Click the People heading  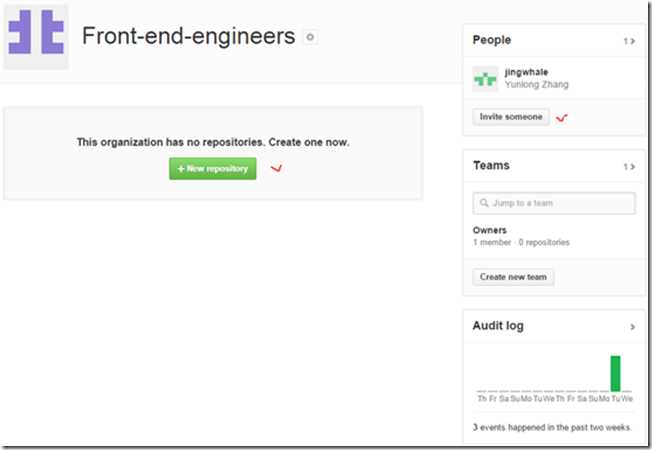coord(491,40)
